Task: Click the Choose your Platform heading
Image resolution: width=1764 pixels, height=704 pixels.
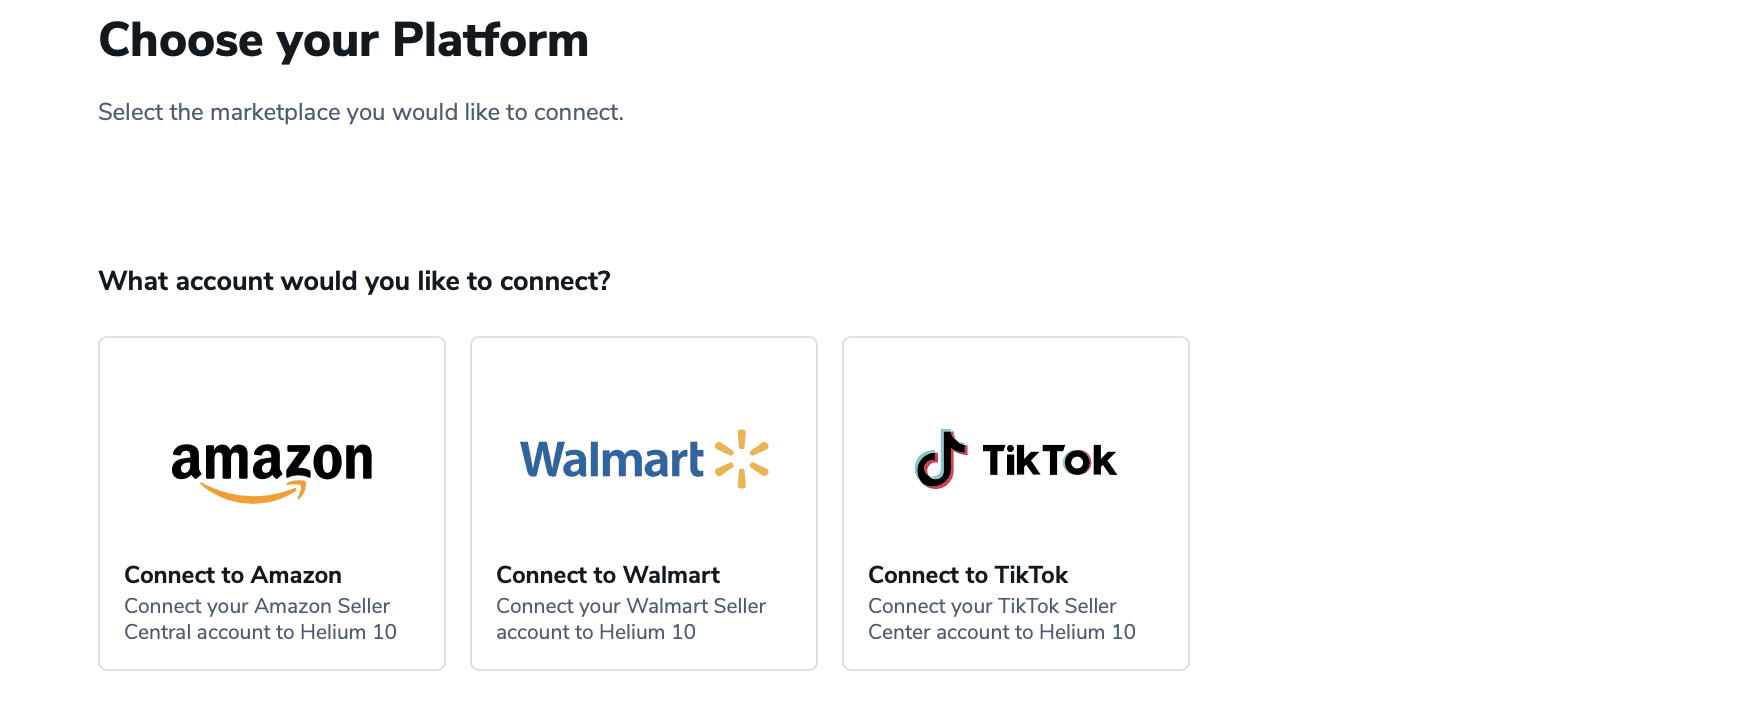Action: pos(343,41)
